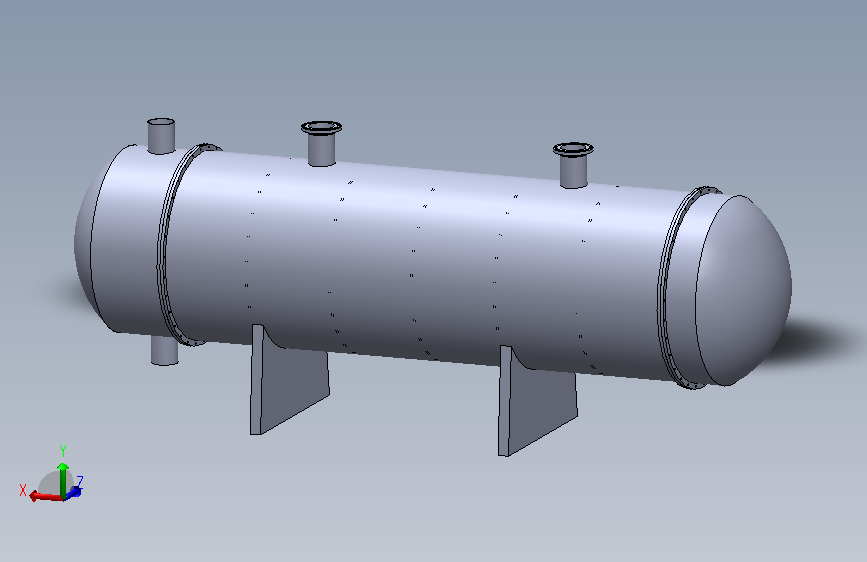Click the blue Z axis arrow of the triad
Image resolution: width=867 pixels, height=562 pixels.
(x=75, y=491)
